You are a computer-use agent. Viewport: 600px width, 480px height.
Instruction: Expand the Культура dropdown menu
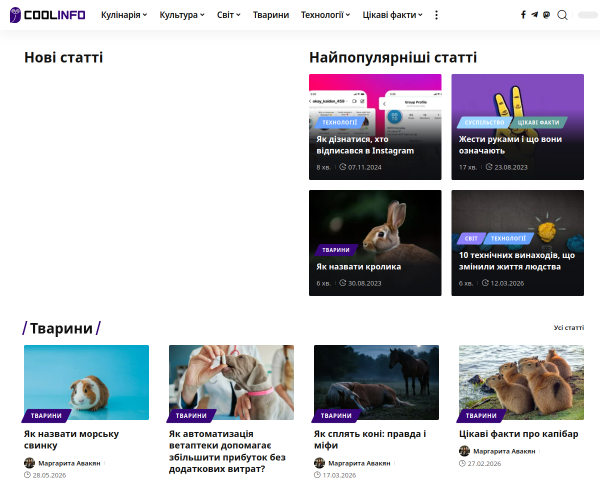tap(182, 15)
